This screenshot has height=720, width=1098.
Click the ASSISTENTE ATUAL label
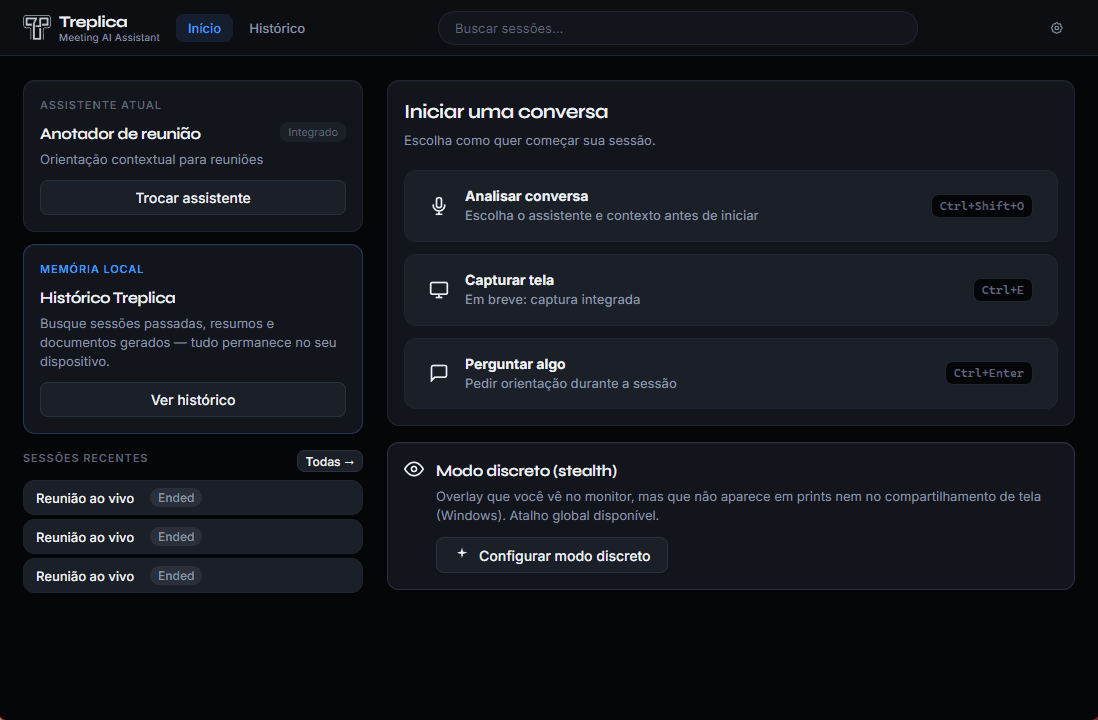(x=101, y=105)
